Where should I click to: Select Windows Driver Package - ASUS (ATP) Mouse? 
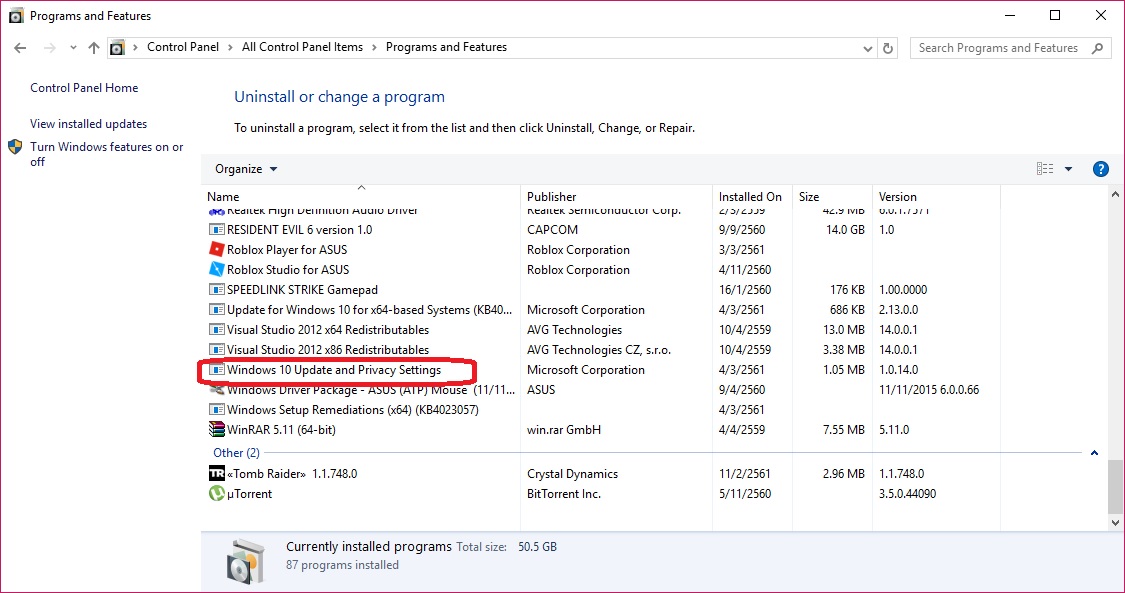(371, 391)
